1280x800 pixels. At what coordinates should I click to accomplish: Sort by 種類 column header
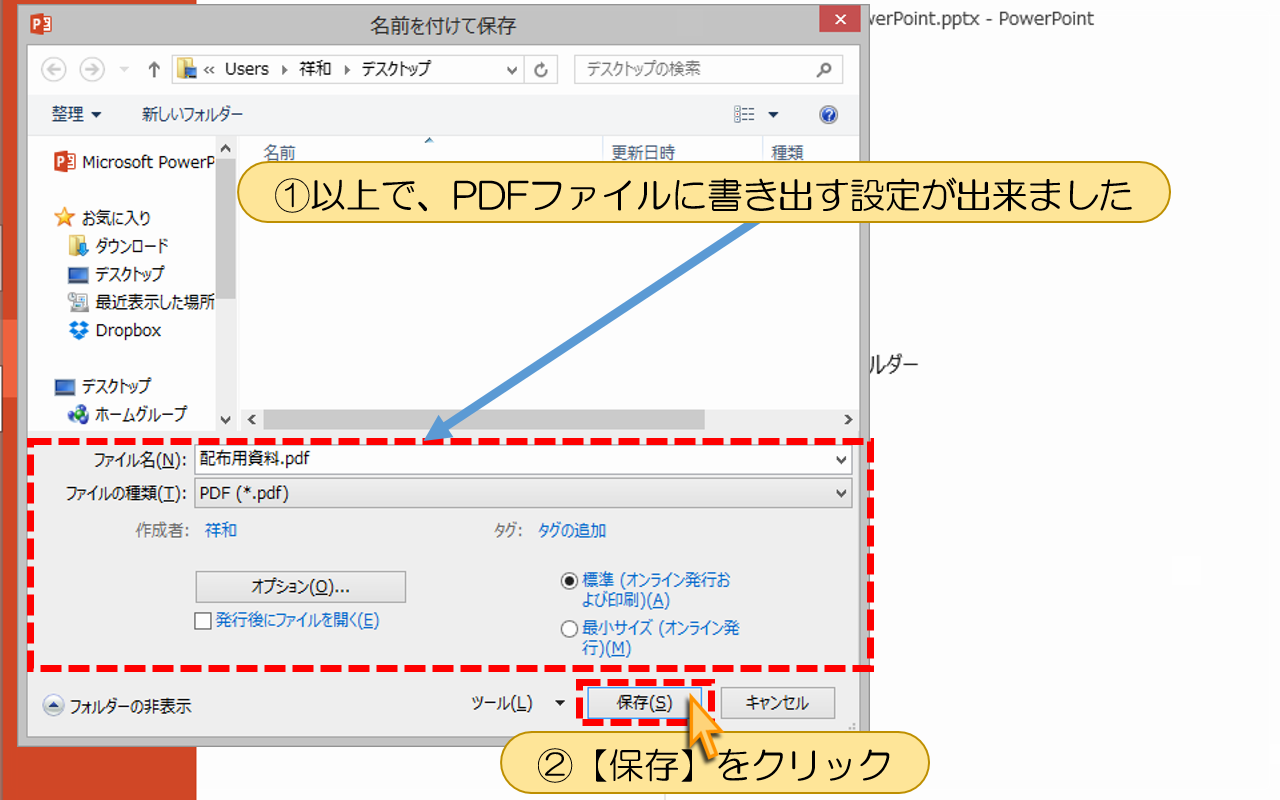pos(788,153)
